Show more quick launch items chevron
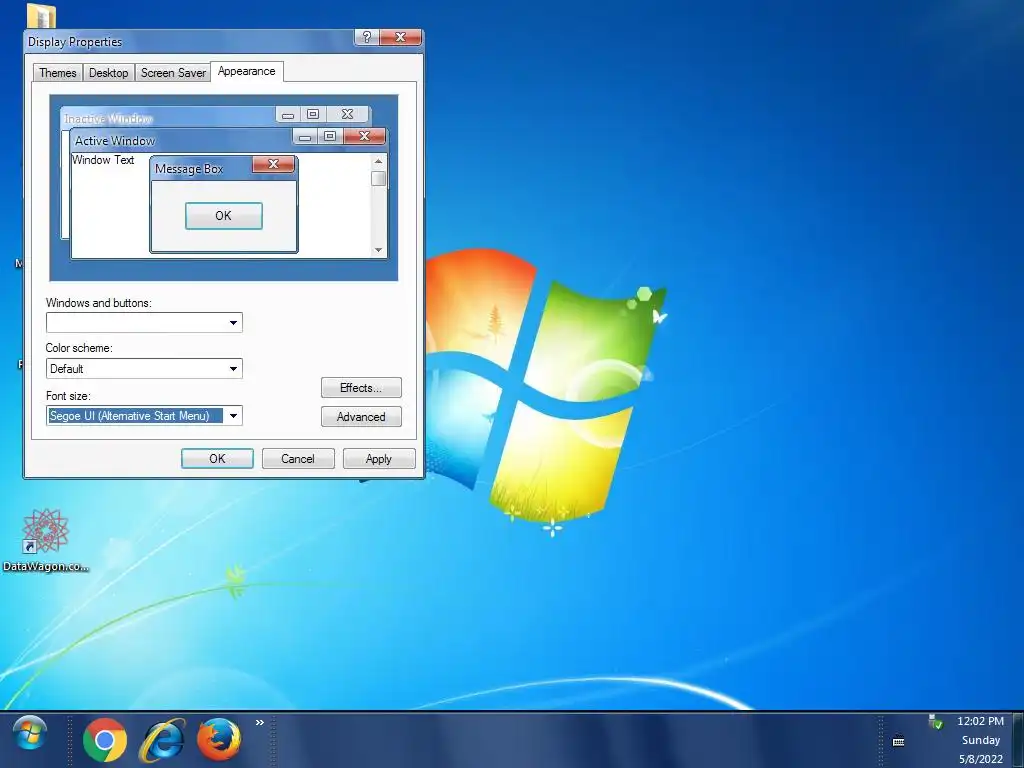 point(260,722)
